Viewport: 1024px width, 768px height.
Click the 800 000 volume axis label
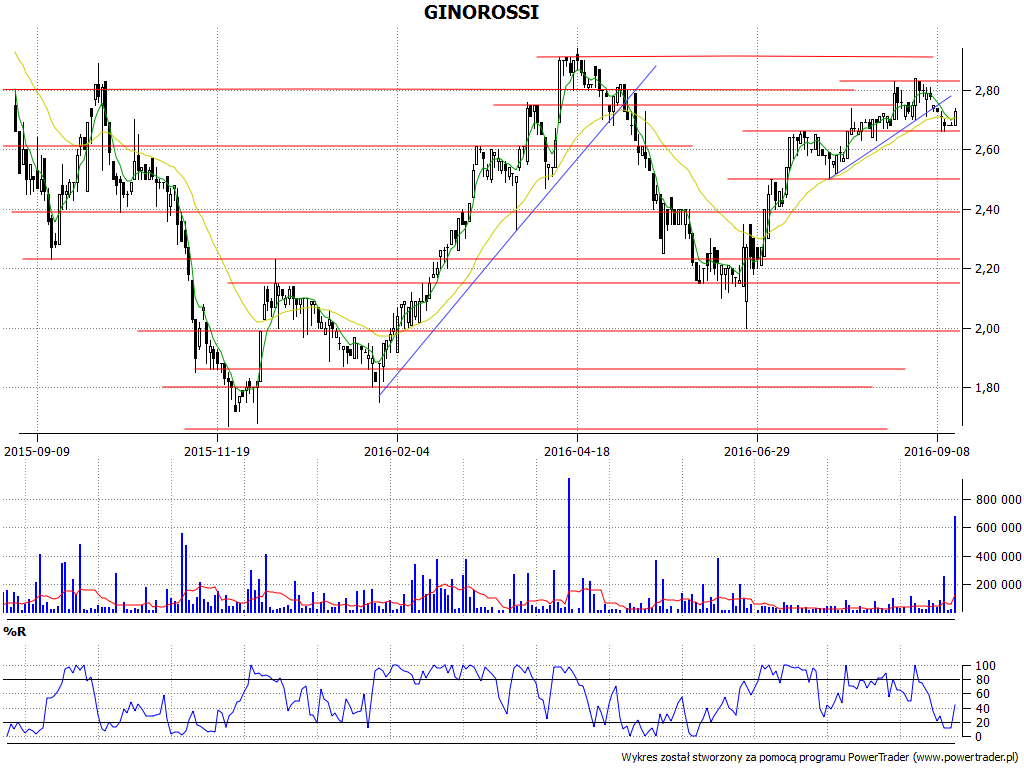999,500
